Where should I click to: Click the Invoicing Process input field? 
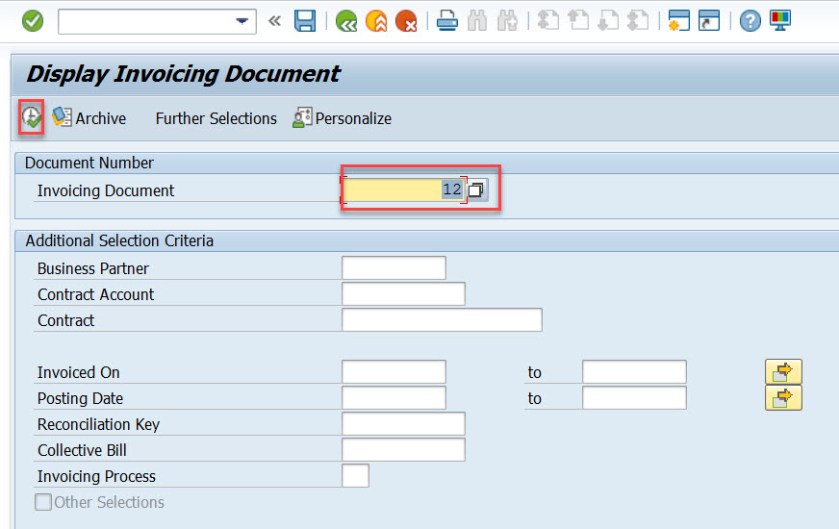(x=355, y=476)
